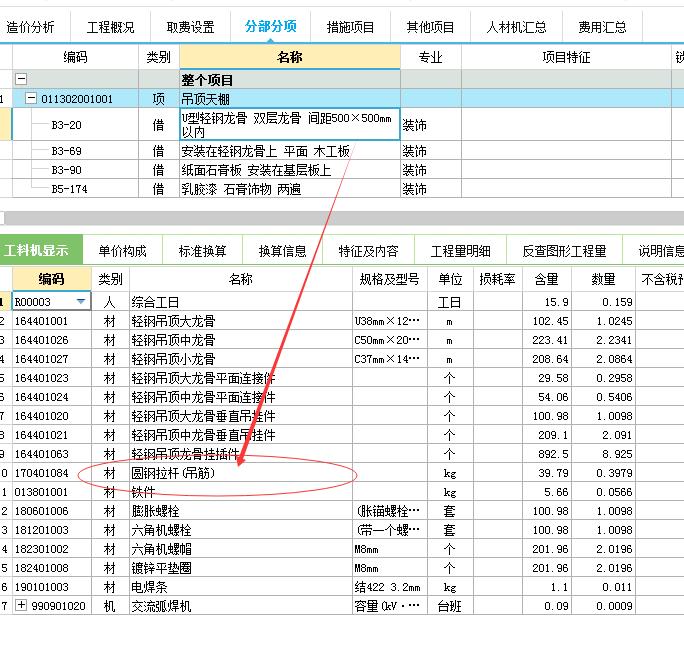
Task: Open 其他项目 tab
Action: [430, 27]
